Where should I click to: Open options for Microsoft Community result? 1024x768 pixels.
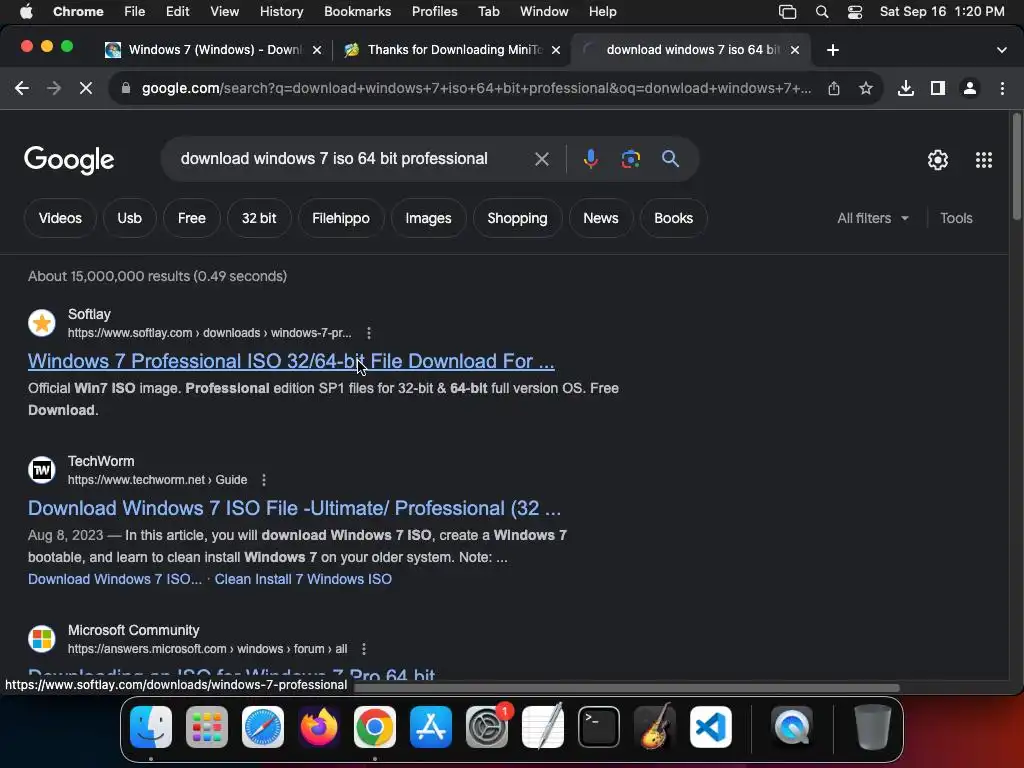pos(364,649)
